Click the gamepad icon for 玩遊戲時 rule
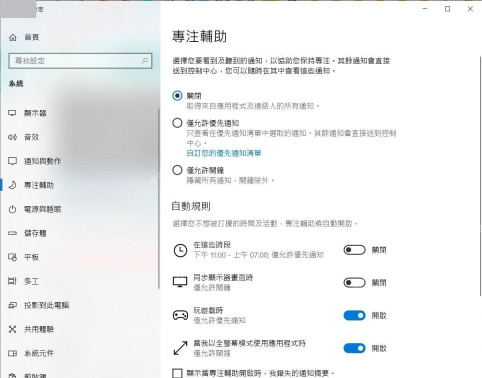Viewport: 482px width, 378px height. [x=180, y=315]
